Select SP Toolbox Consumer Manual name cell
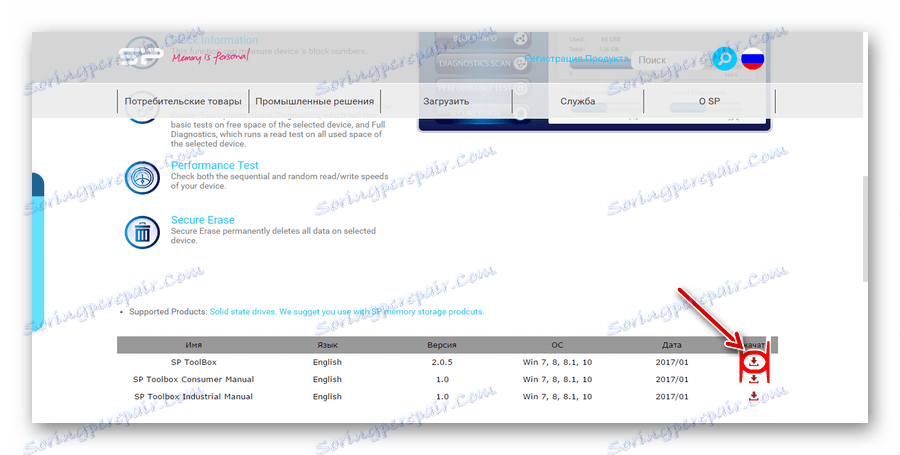The height and width of the screenshot is (455, 900). coord(193,379)
